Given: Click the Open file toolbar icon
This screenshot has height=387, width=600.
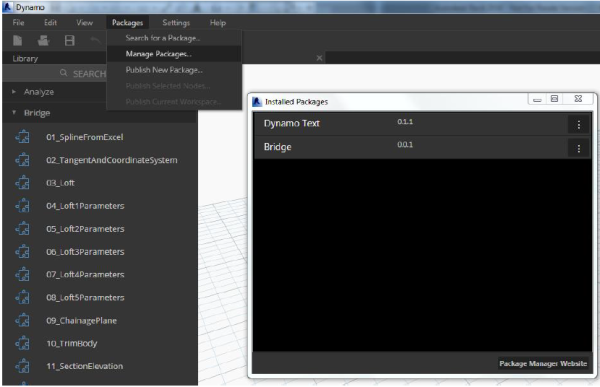Looking at the screenshot, I should point(43,40).
